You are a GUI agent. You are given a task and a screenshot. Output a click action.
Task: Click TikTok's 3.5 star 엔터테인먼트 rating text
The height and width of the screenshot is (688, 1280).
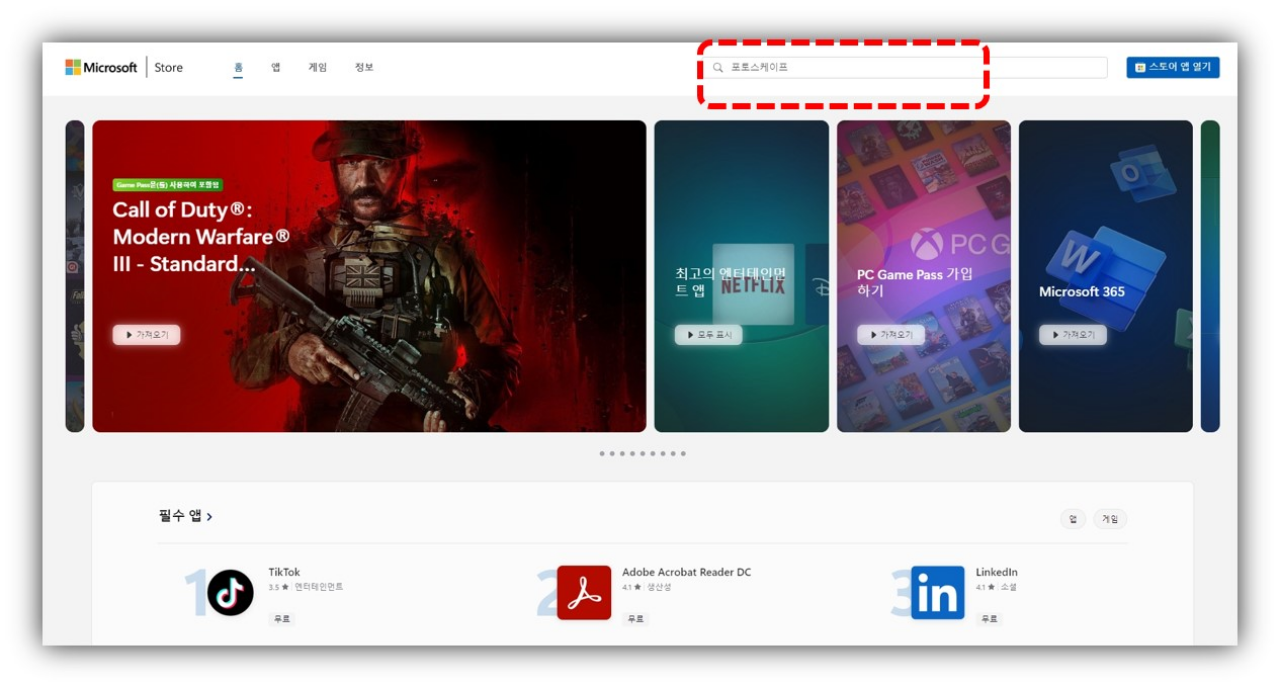point(305,587)
